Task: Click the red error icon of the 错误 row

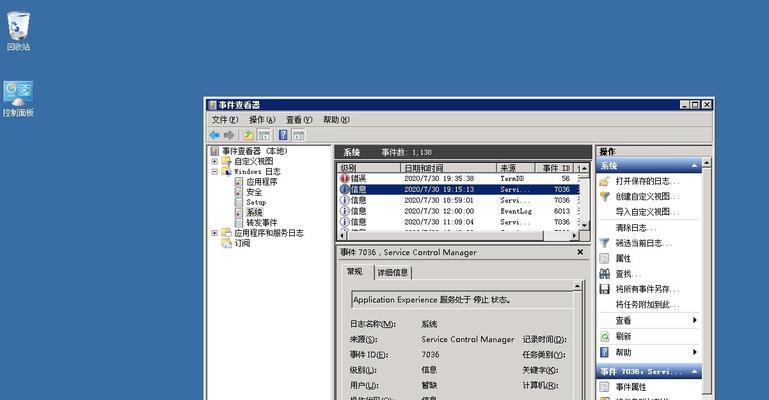Action: click(345, 179)
